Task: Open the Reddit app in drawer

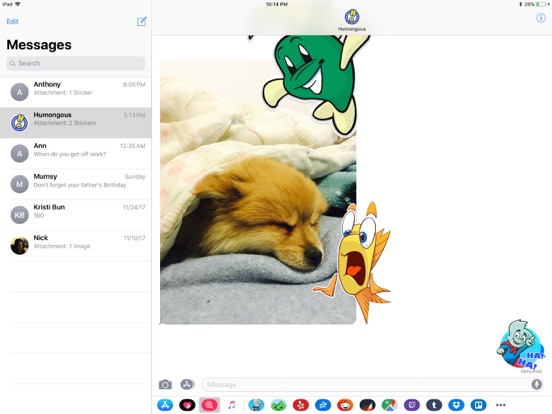Action: pyautogui.click(x=345, y=405)
